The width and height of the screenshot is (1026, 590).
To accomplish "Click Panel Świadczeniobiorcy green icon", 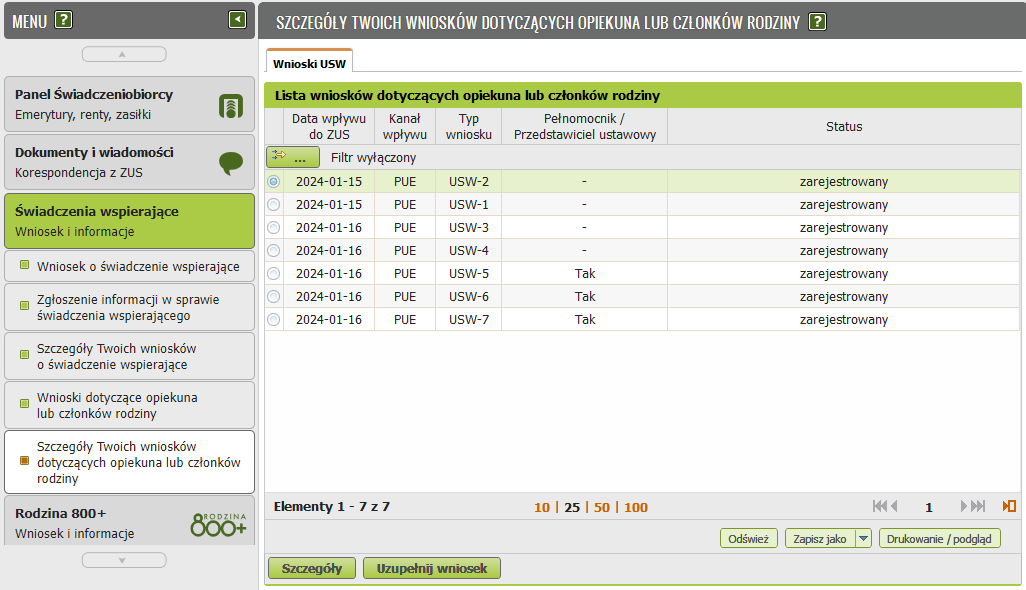I will pos(231,105).
